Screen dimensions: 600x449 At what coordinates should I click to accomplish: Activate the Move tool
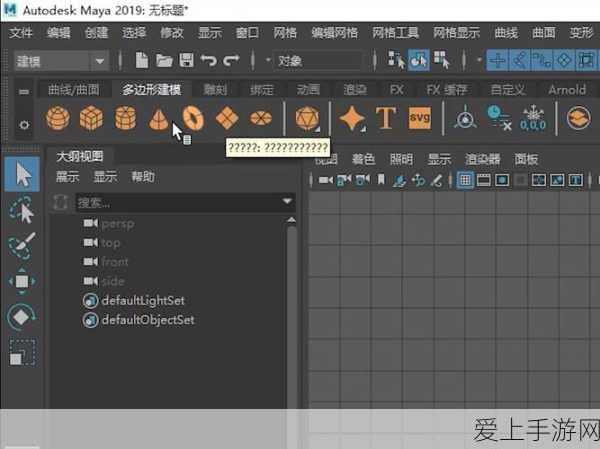click(x=22, y=281)
